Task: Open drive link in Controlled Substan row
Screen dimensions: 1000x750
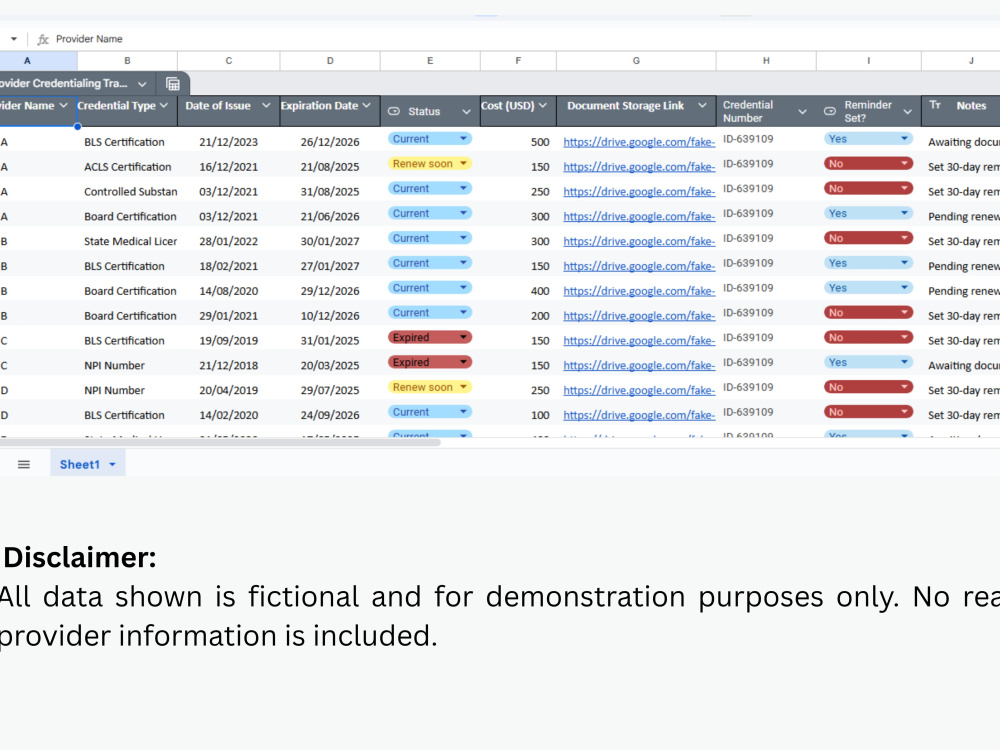Action: click(x=639, y=192)
